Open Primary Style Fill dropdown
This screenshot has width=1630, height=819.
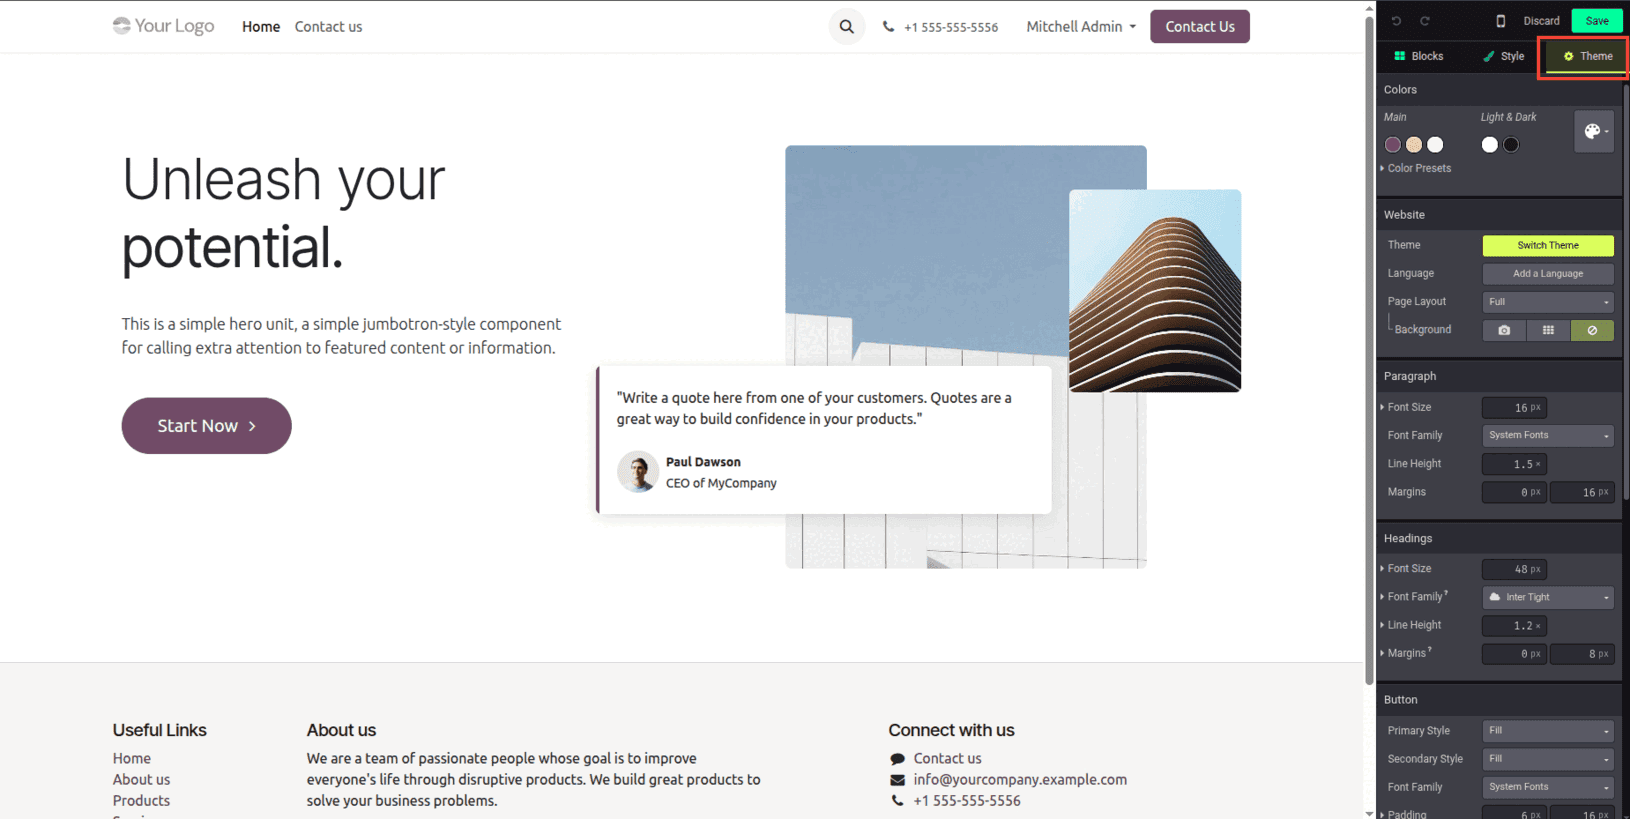click(x=1548, y=731)
